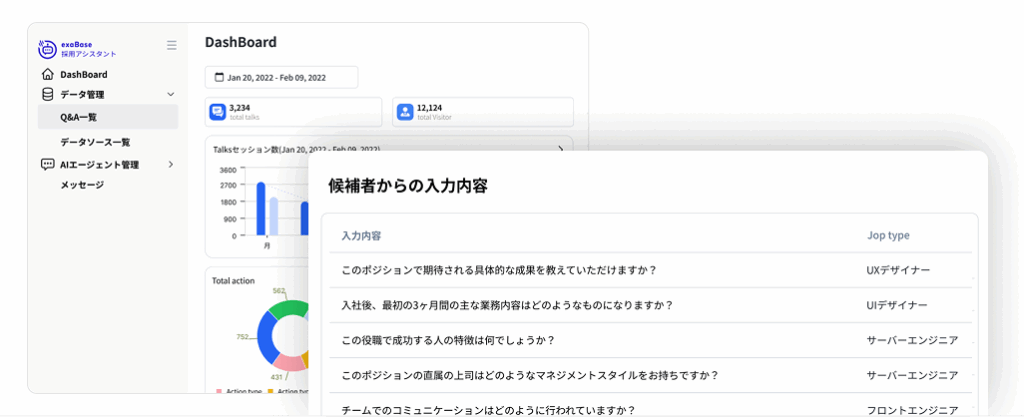The height and width of the screenshot is (417, 1024).
Task: Click the データ管理 database icon
Action: 48,95
